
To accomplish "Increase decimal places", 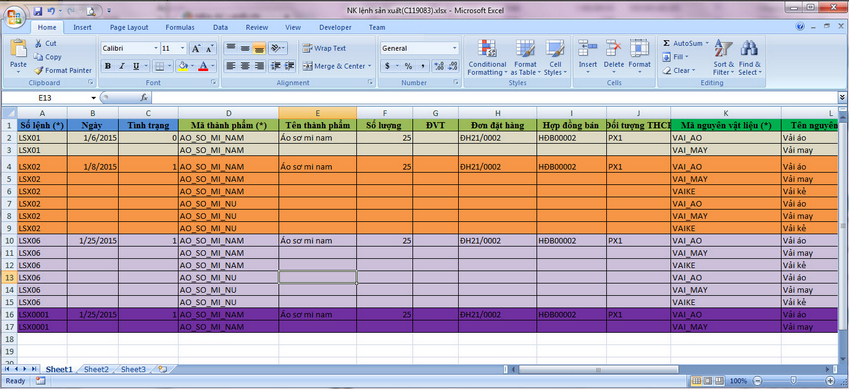I will point(439,66).
